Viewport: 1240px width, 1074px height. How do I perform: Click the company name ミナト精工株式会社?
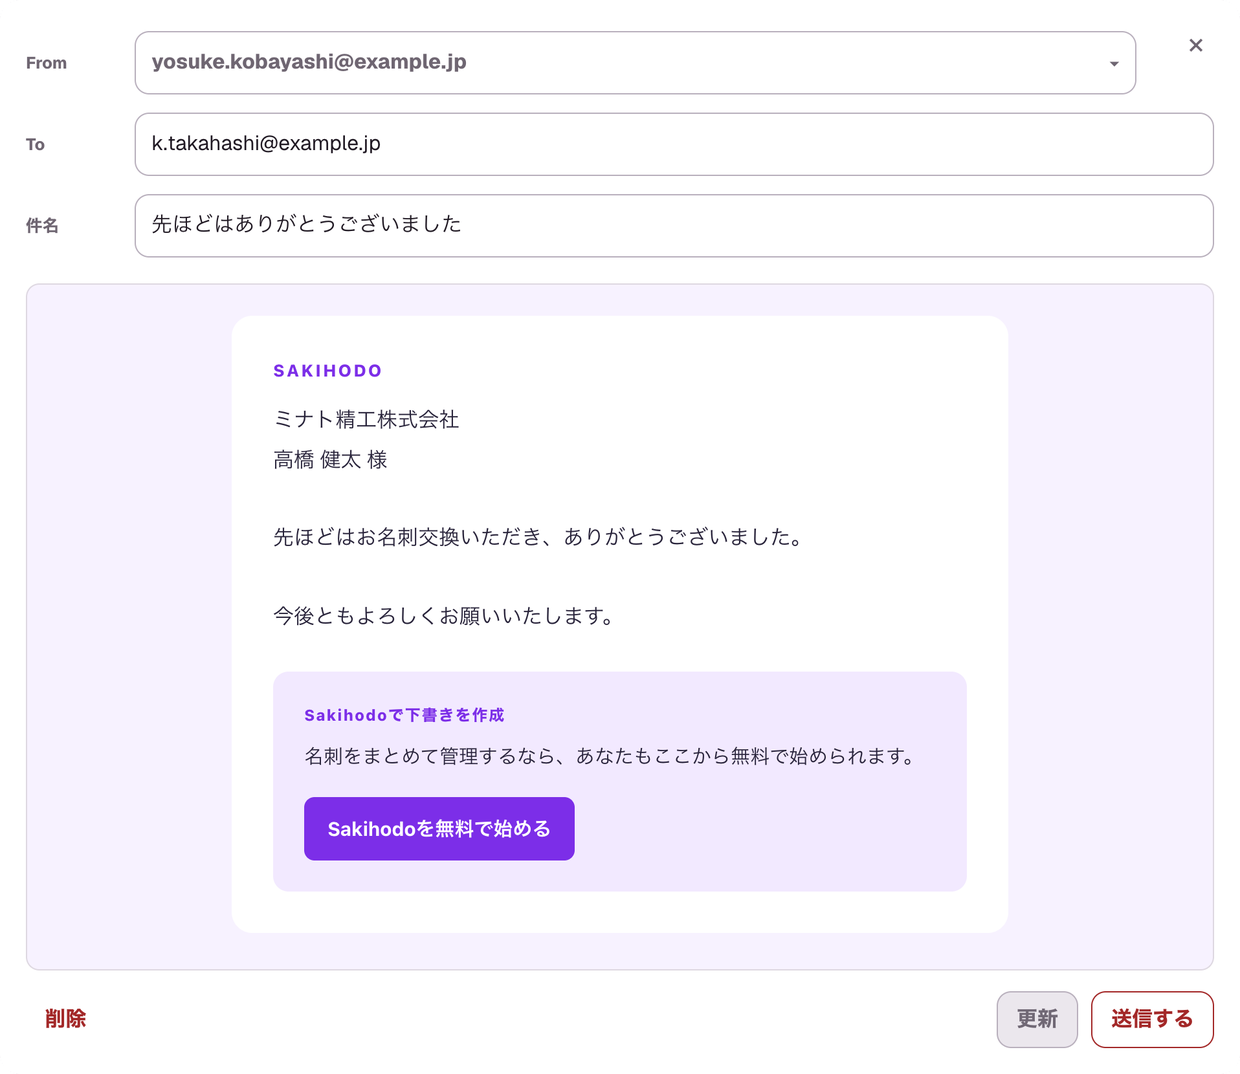click(x=366, y=420)
